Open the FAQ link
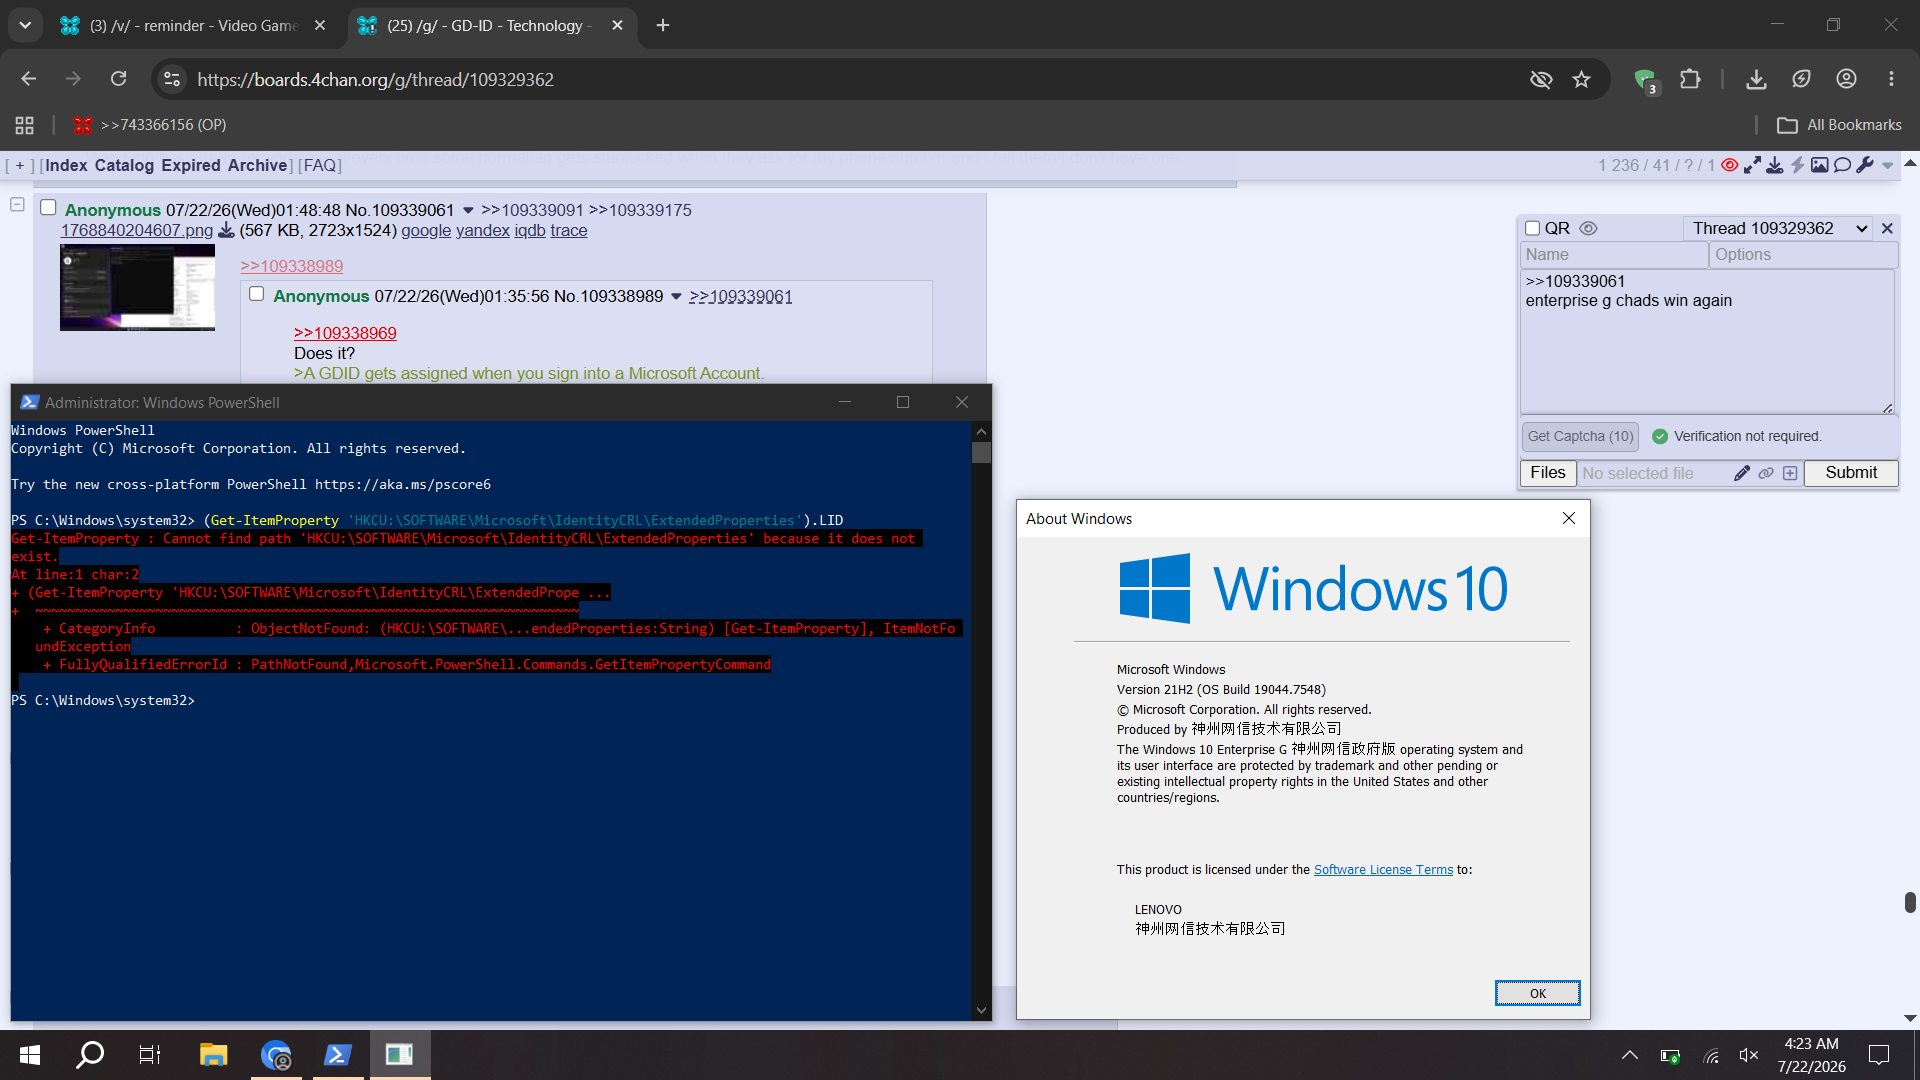Screen dimensions: 1920x1080 click(x=320, y=166)
